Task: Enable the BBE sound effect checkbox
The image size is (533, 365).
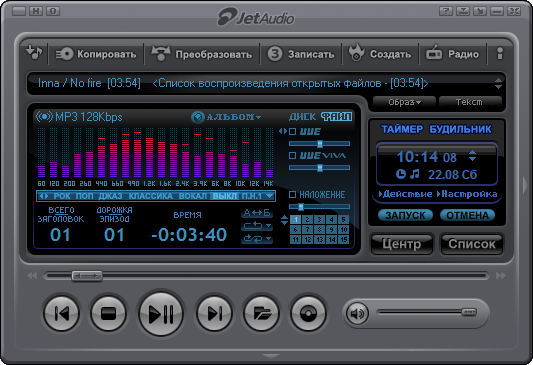Action: (292, 132)
